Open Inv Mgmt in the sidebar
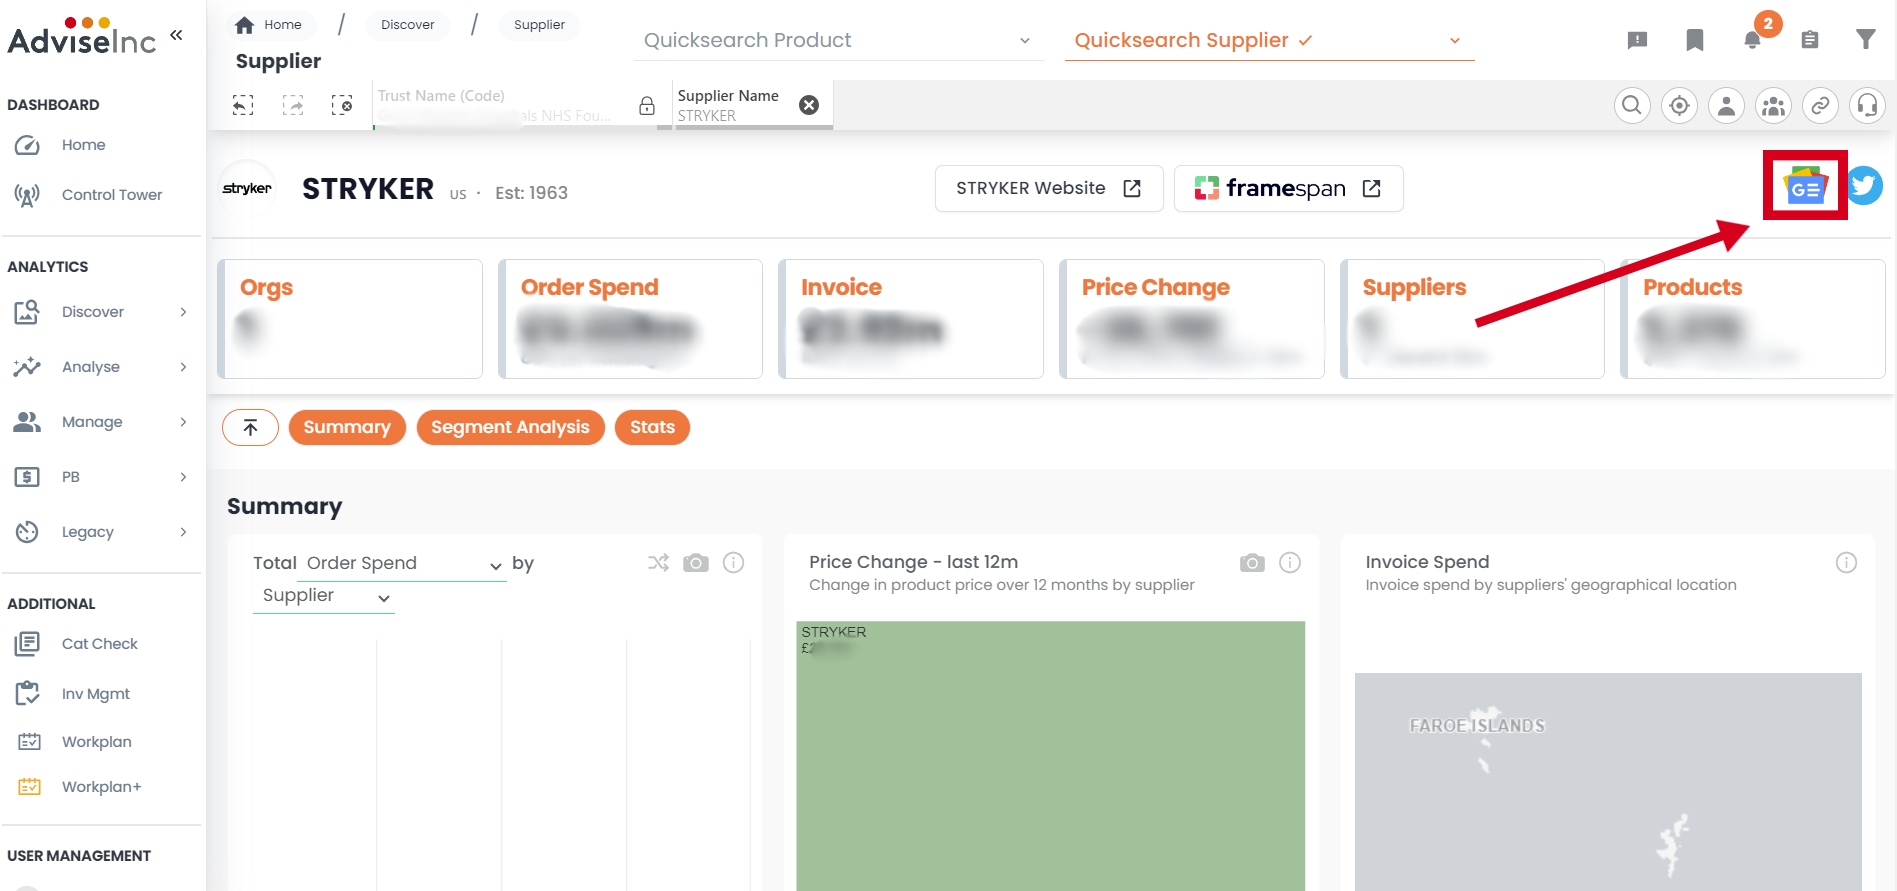 pos(95,694)
